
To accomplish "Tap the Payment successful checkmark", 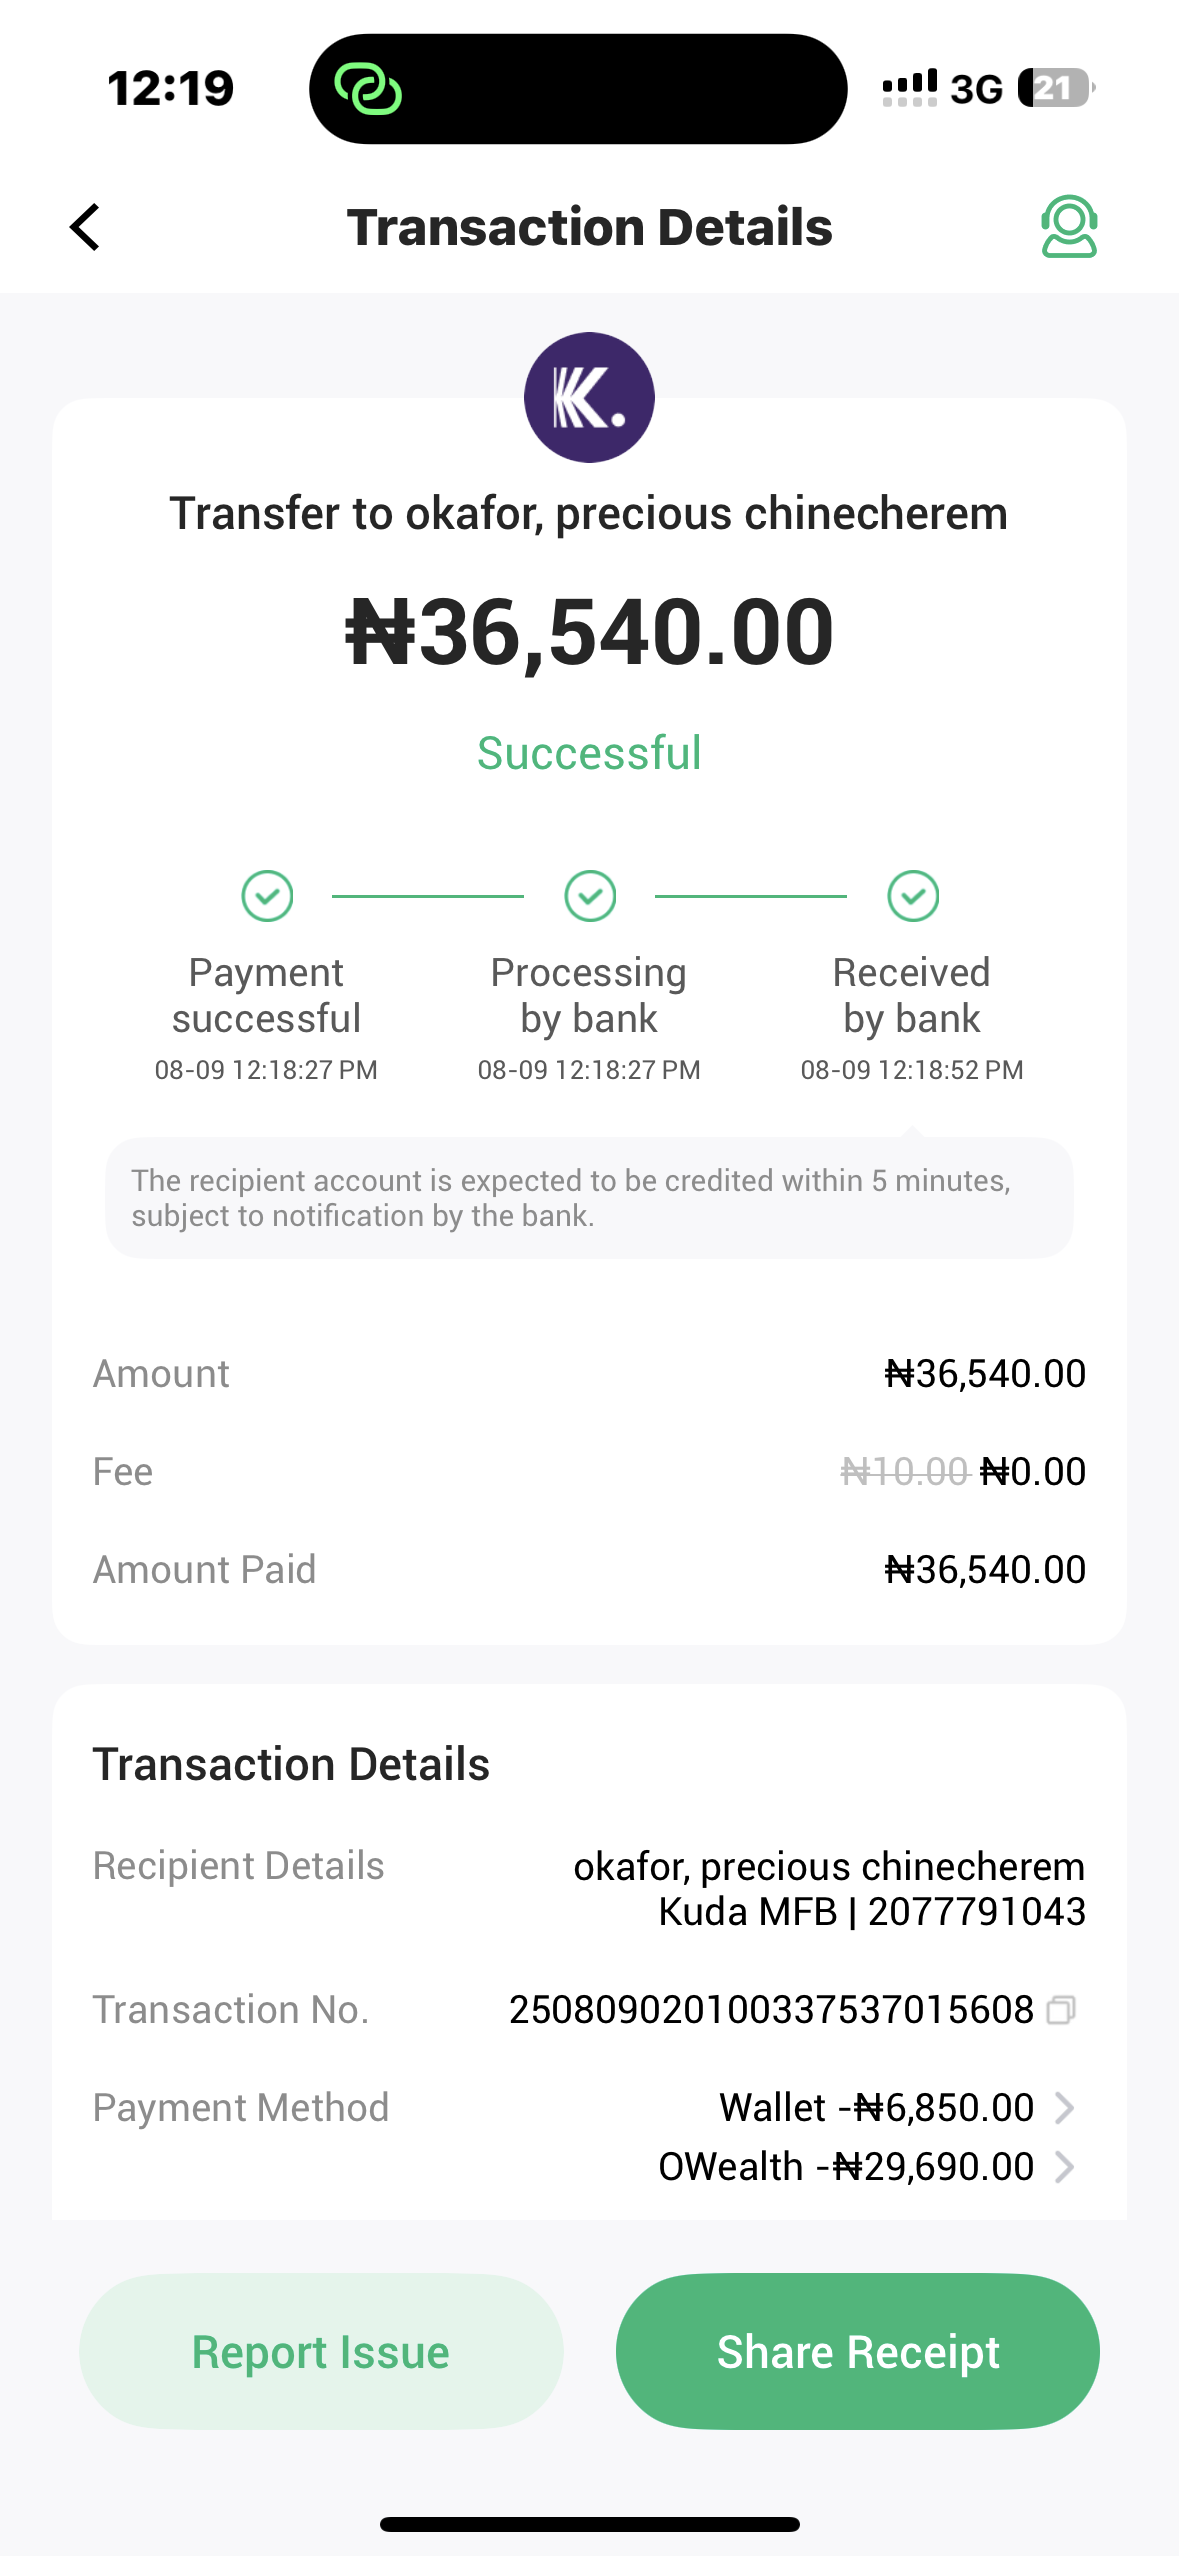I will 267,895.
